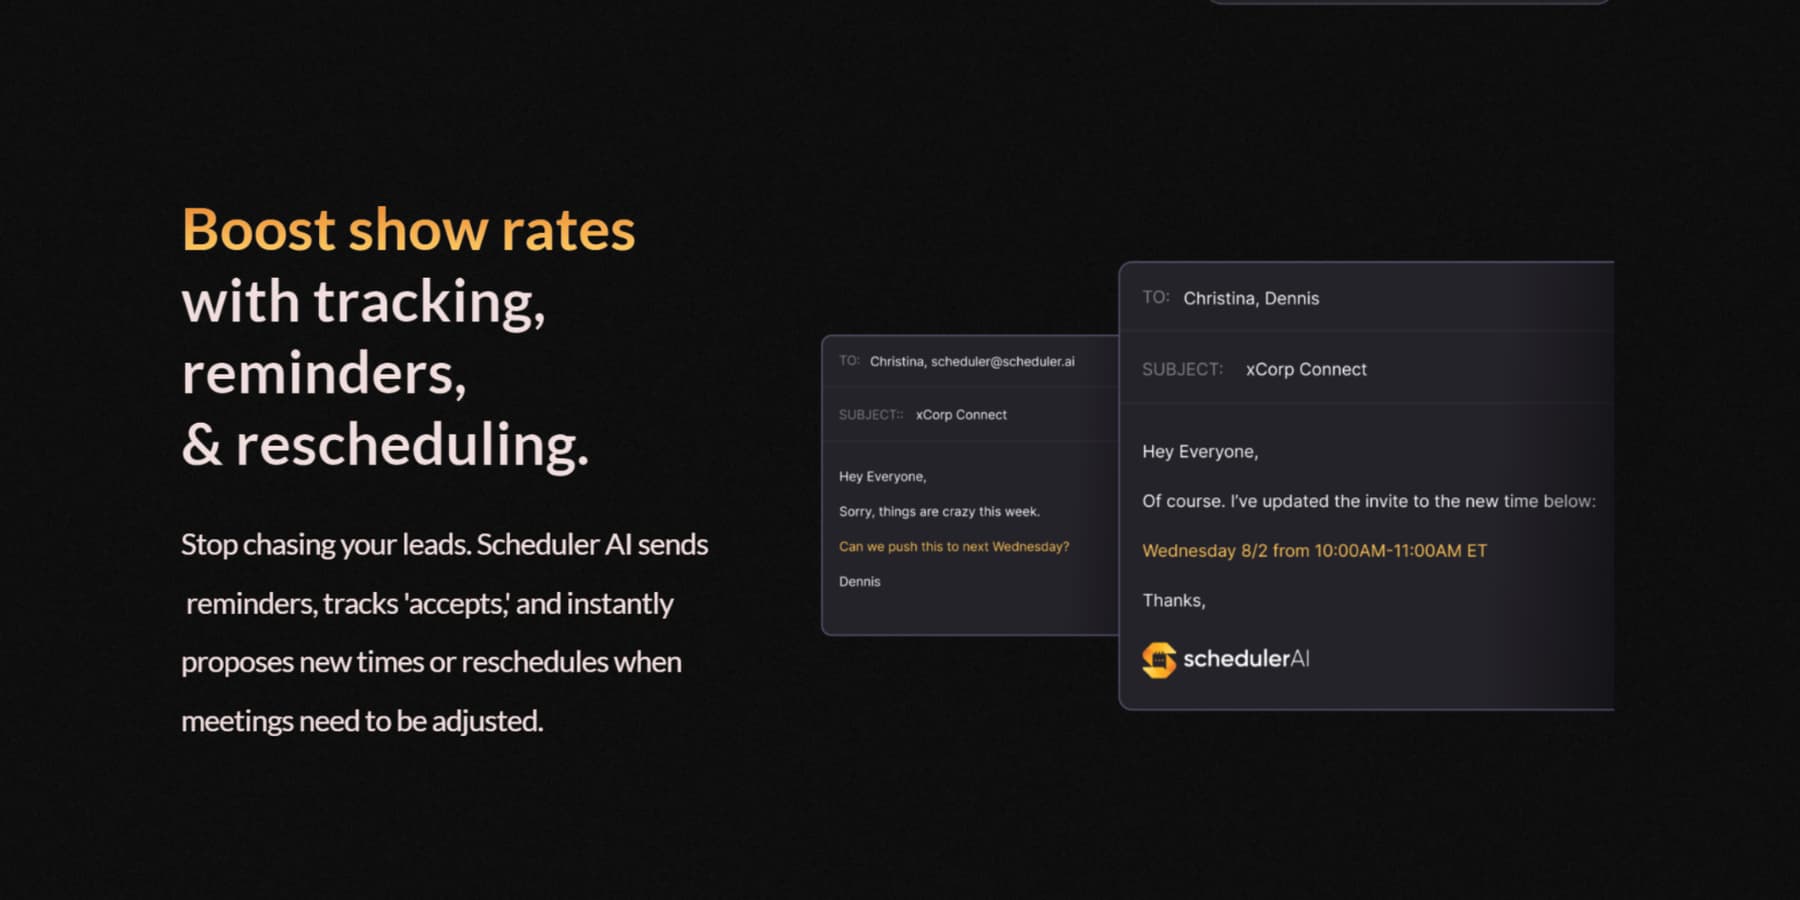
Task: Click the orange 'Boost show rates' heading
Action: coord(408,230)
